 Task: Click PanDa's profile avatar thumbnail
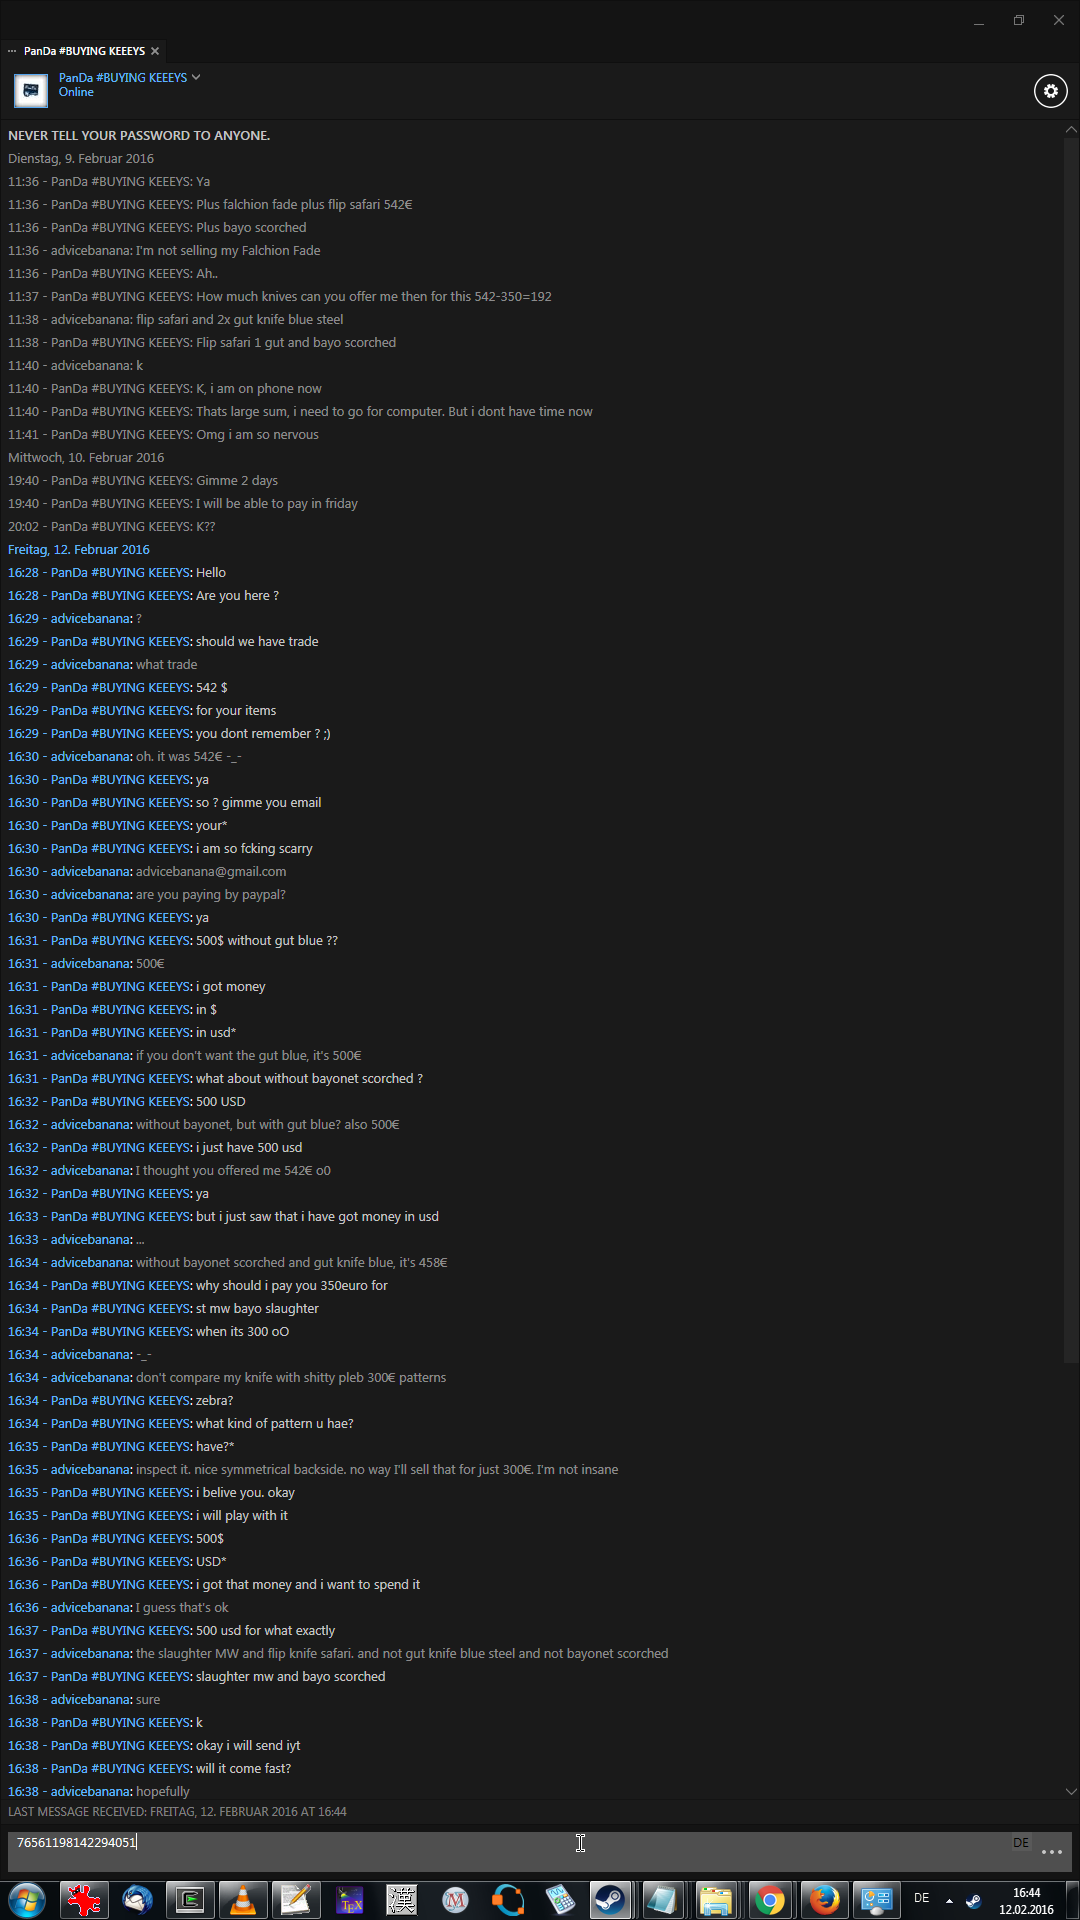pyautogui.click(x=31, y=90)
